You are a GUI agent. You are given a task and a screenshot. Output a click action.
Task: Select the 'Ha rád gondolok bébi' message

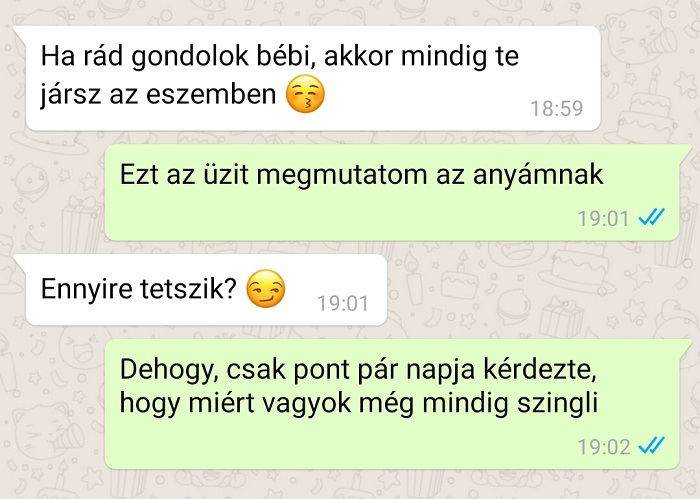pyautogui.click(x=313, y=78)
